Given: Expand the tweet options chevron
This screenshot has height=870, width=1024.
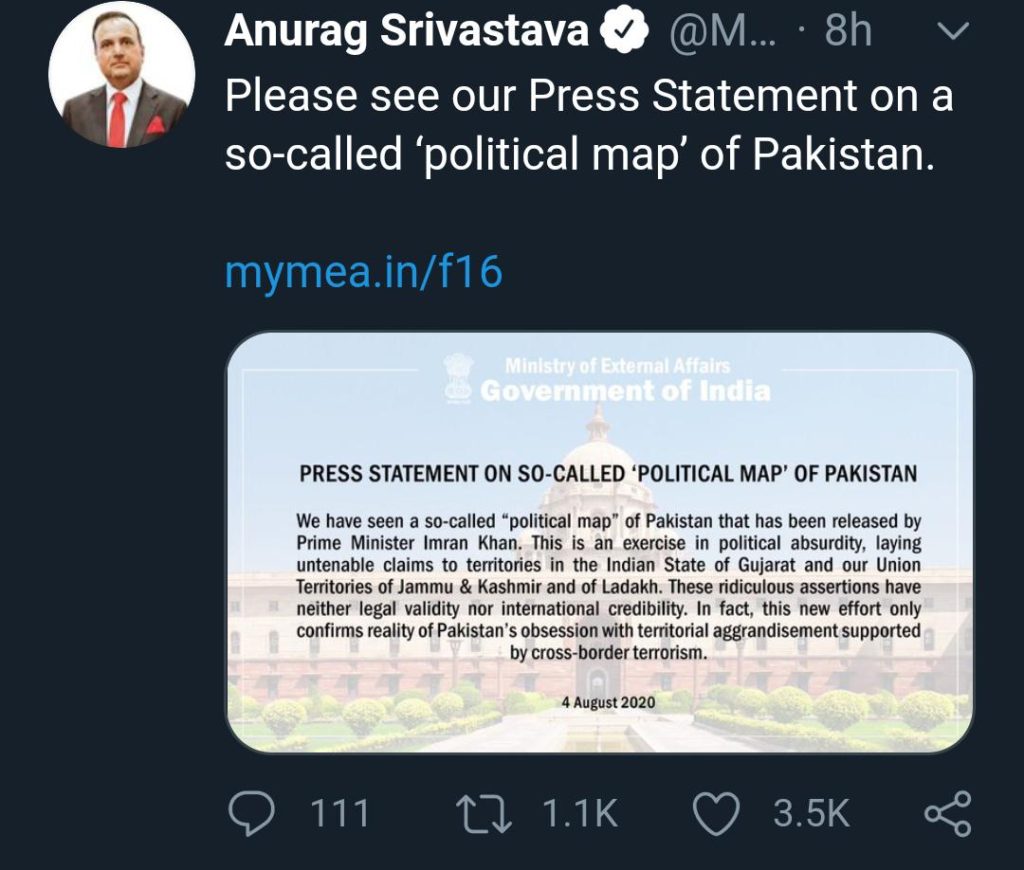Looking at the screenshot, I should tap(955, 34).
